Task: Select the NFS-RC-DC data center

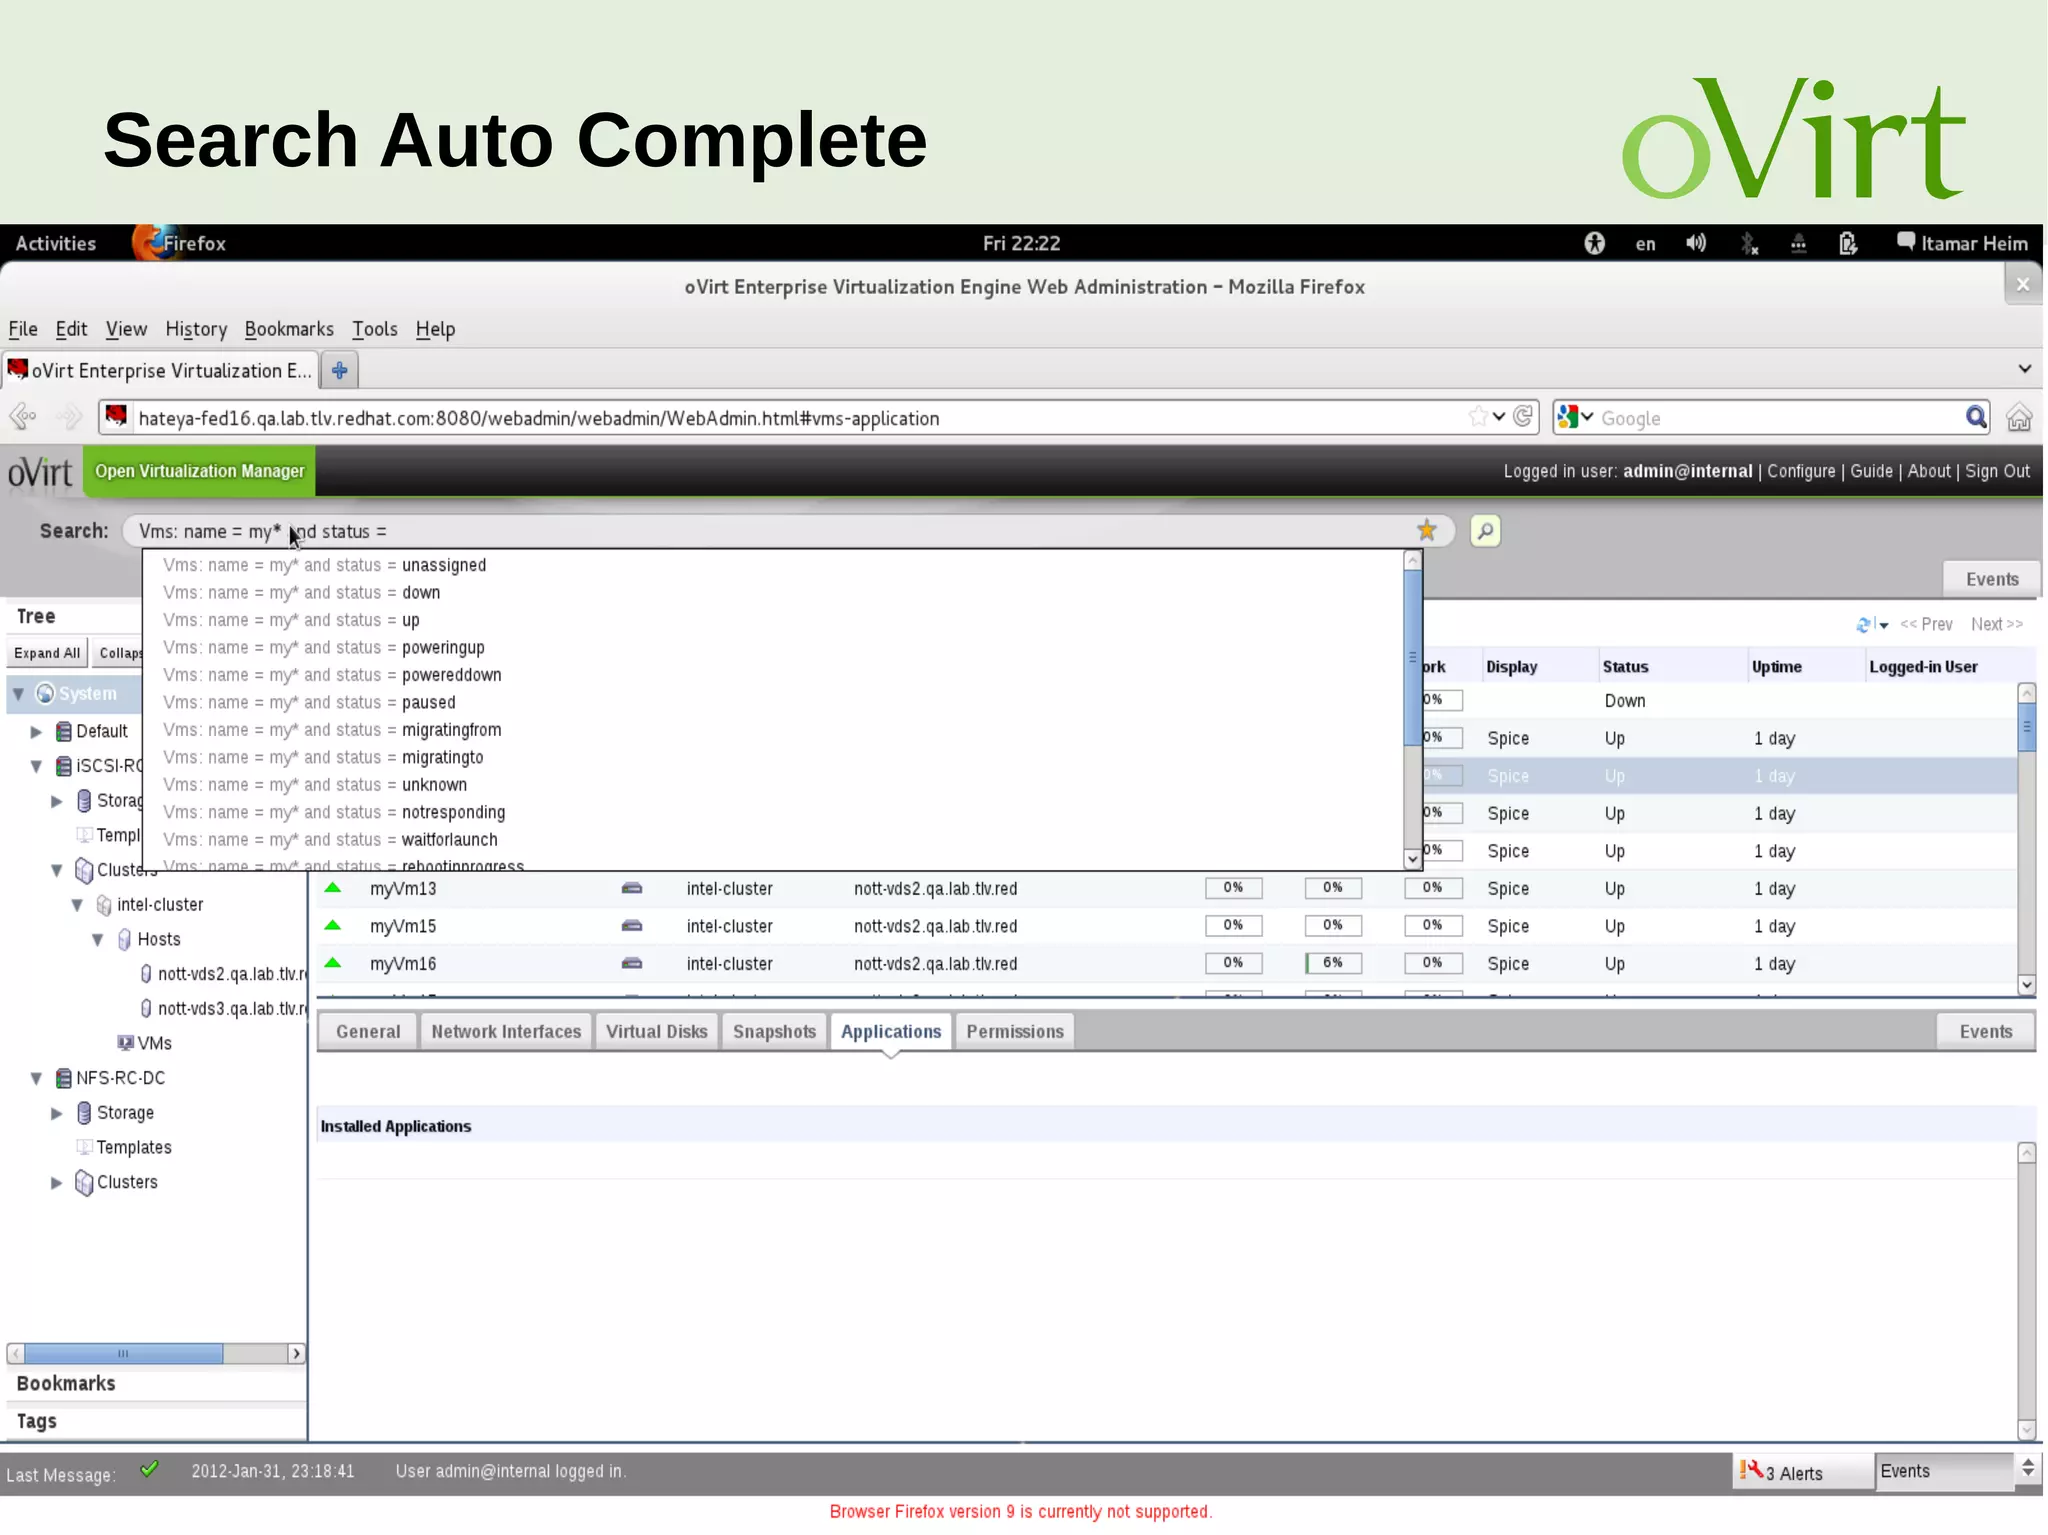Action: (x=120, y=1078)
